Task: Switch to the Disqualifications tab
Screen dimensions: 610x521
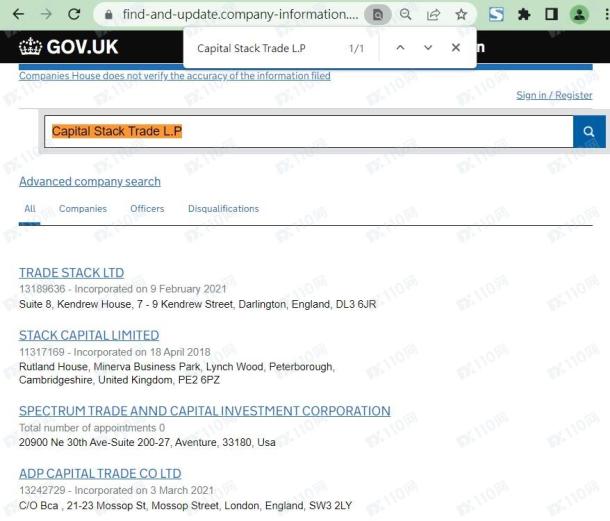Action: tap(223, 209)
